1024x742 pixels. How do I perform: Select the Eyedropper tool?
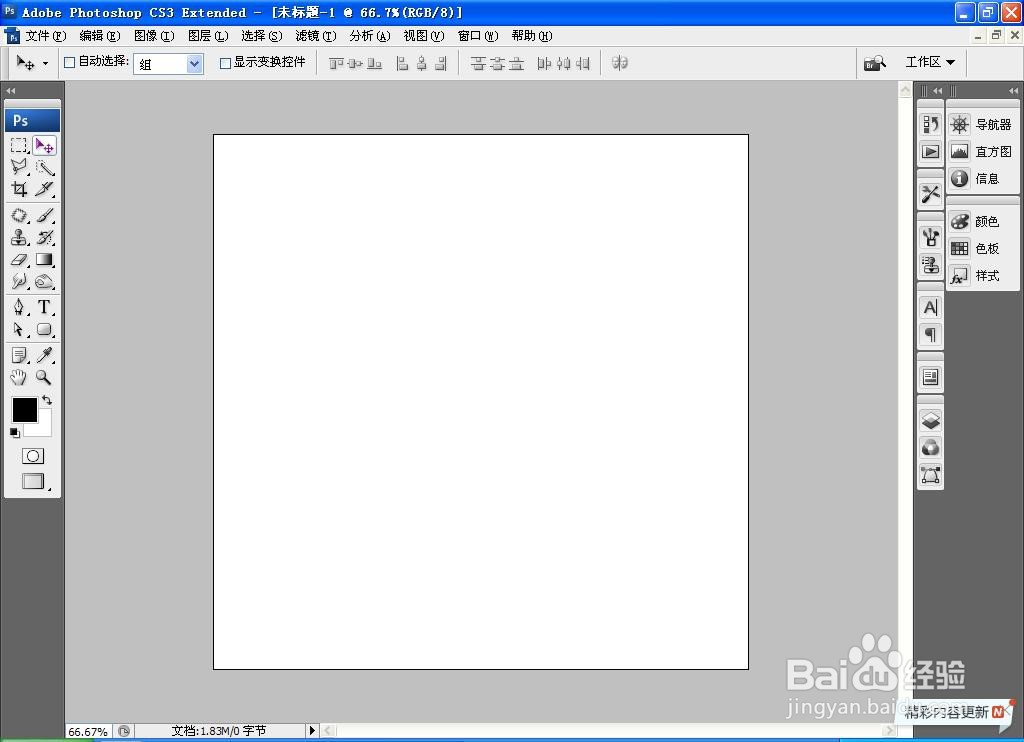click(44, 355)
